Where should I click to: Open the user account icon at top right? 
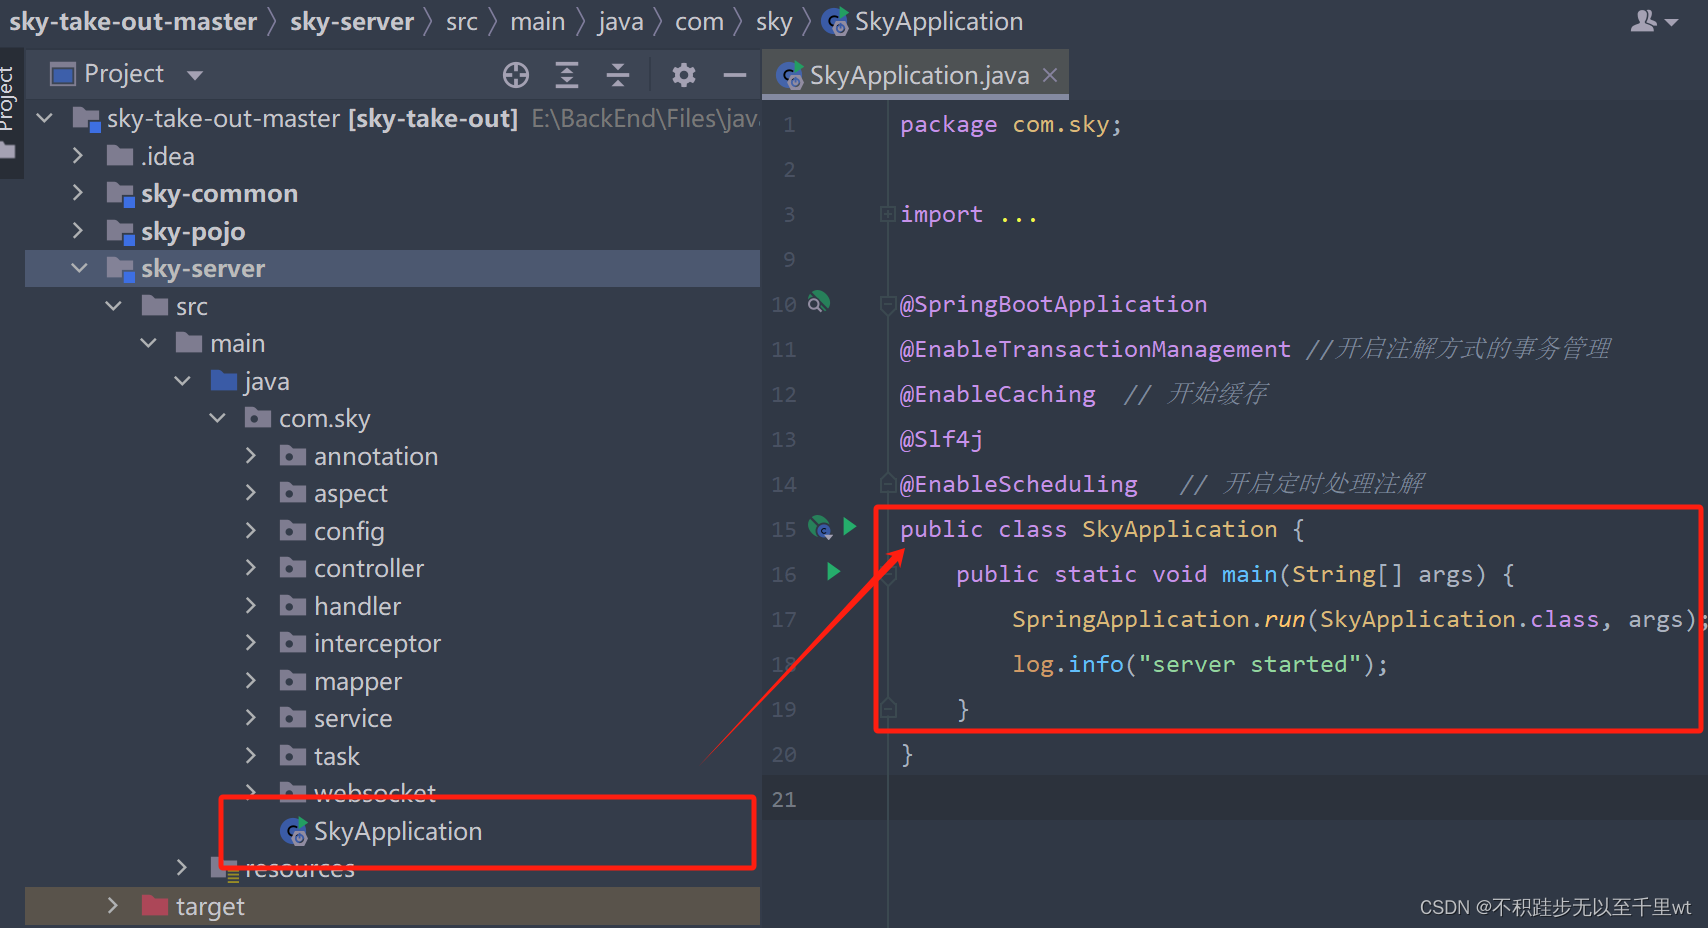(1654, 21)
